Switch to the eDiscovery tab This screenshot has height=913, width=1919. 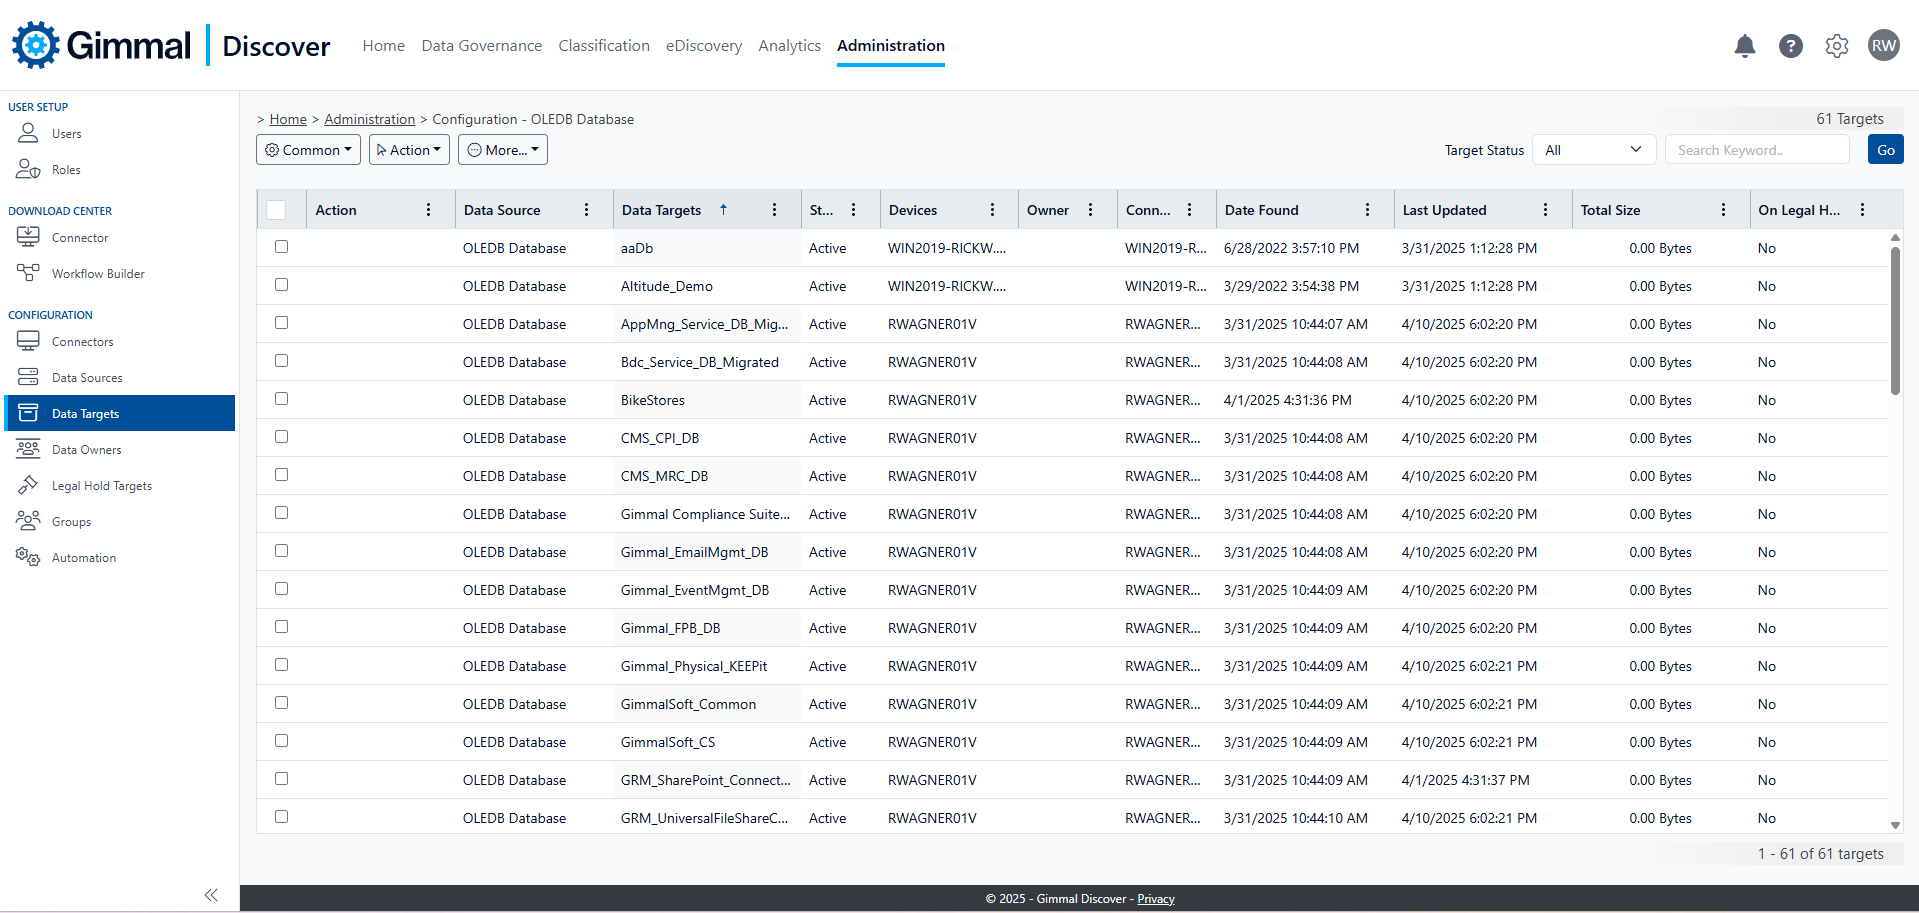[x=704, y=46]
